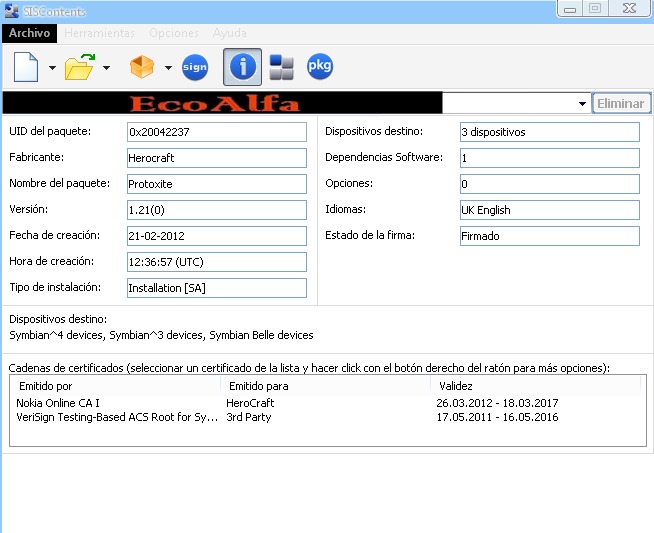The height and width of the screenshot is (533, 654).
Task: Select the Nokia Online CA I certificate
Action: (x=58, y=403)
